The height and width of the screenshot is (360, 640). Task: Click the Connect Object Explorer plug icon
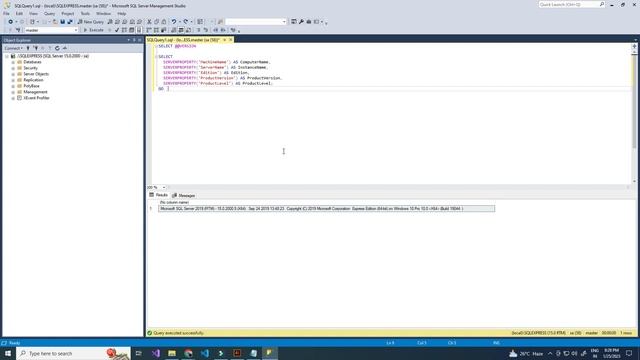(28, 48)
